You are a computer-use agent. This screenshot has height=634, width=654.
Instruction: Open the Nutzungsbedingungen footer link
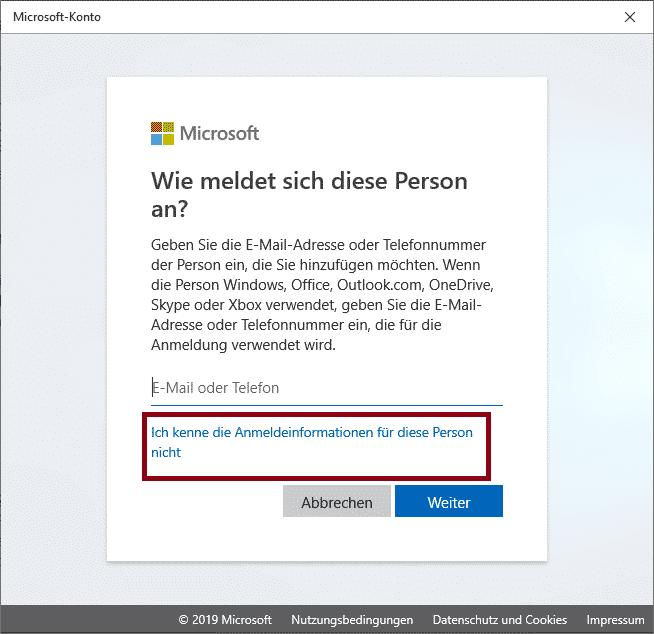[352, 620]
